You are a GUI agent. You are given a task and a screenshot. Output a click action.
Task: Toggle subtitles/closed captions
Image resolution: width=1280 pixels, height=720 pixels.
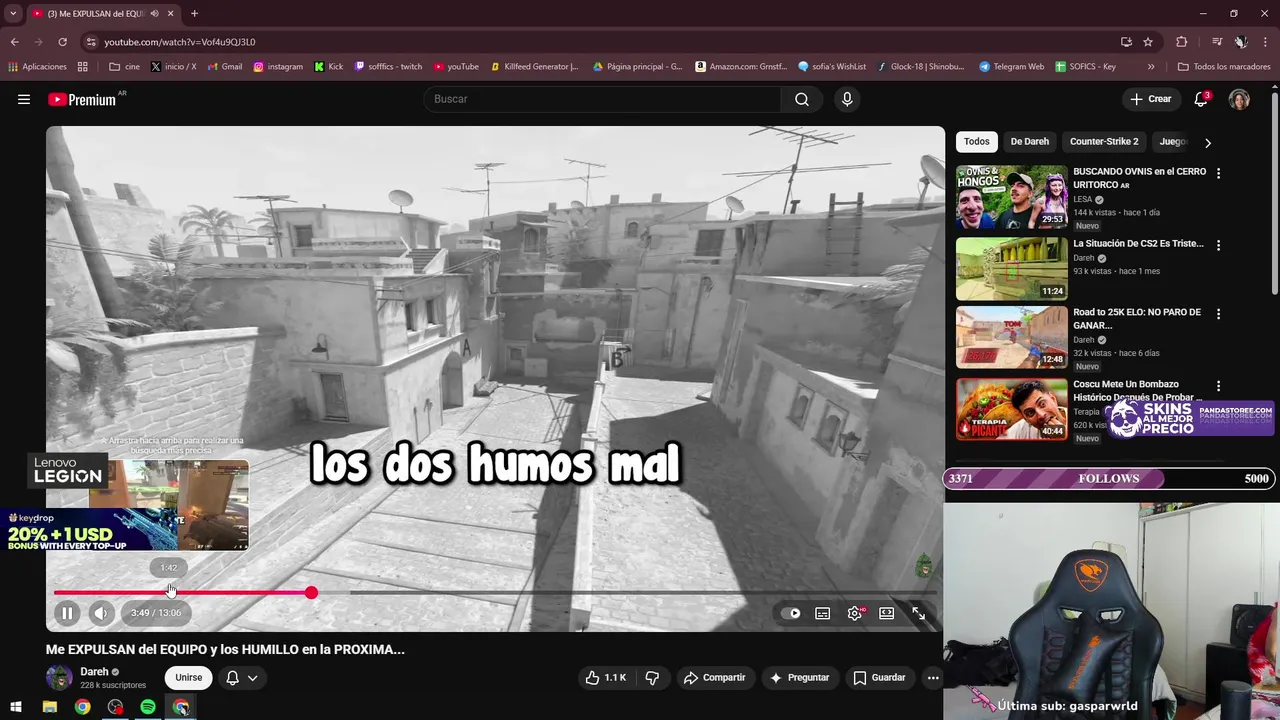coord(822,613)
